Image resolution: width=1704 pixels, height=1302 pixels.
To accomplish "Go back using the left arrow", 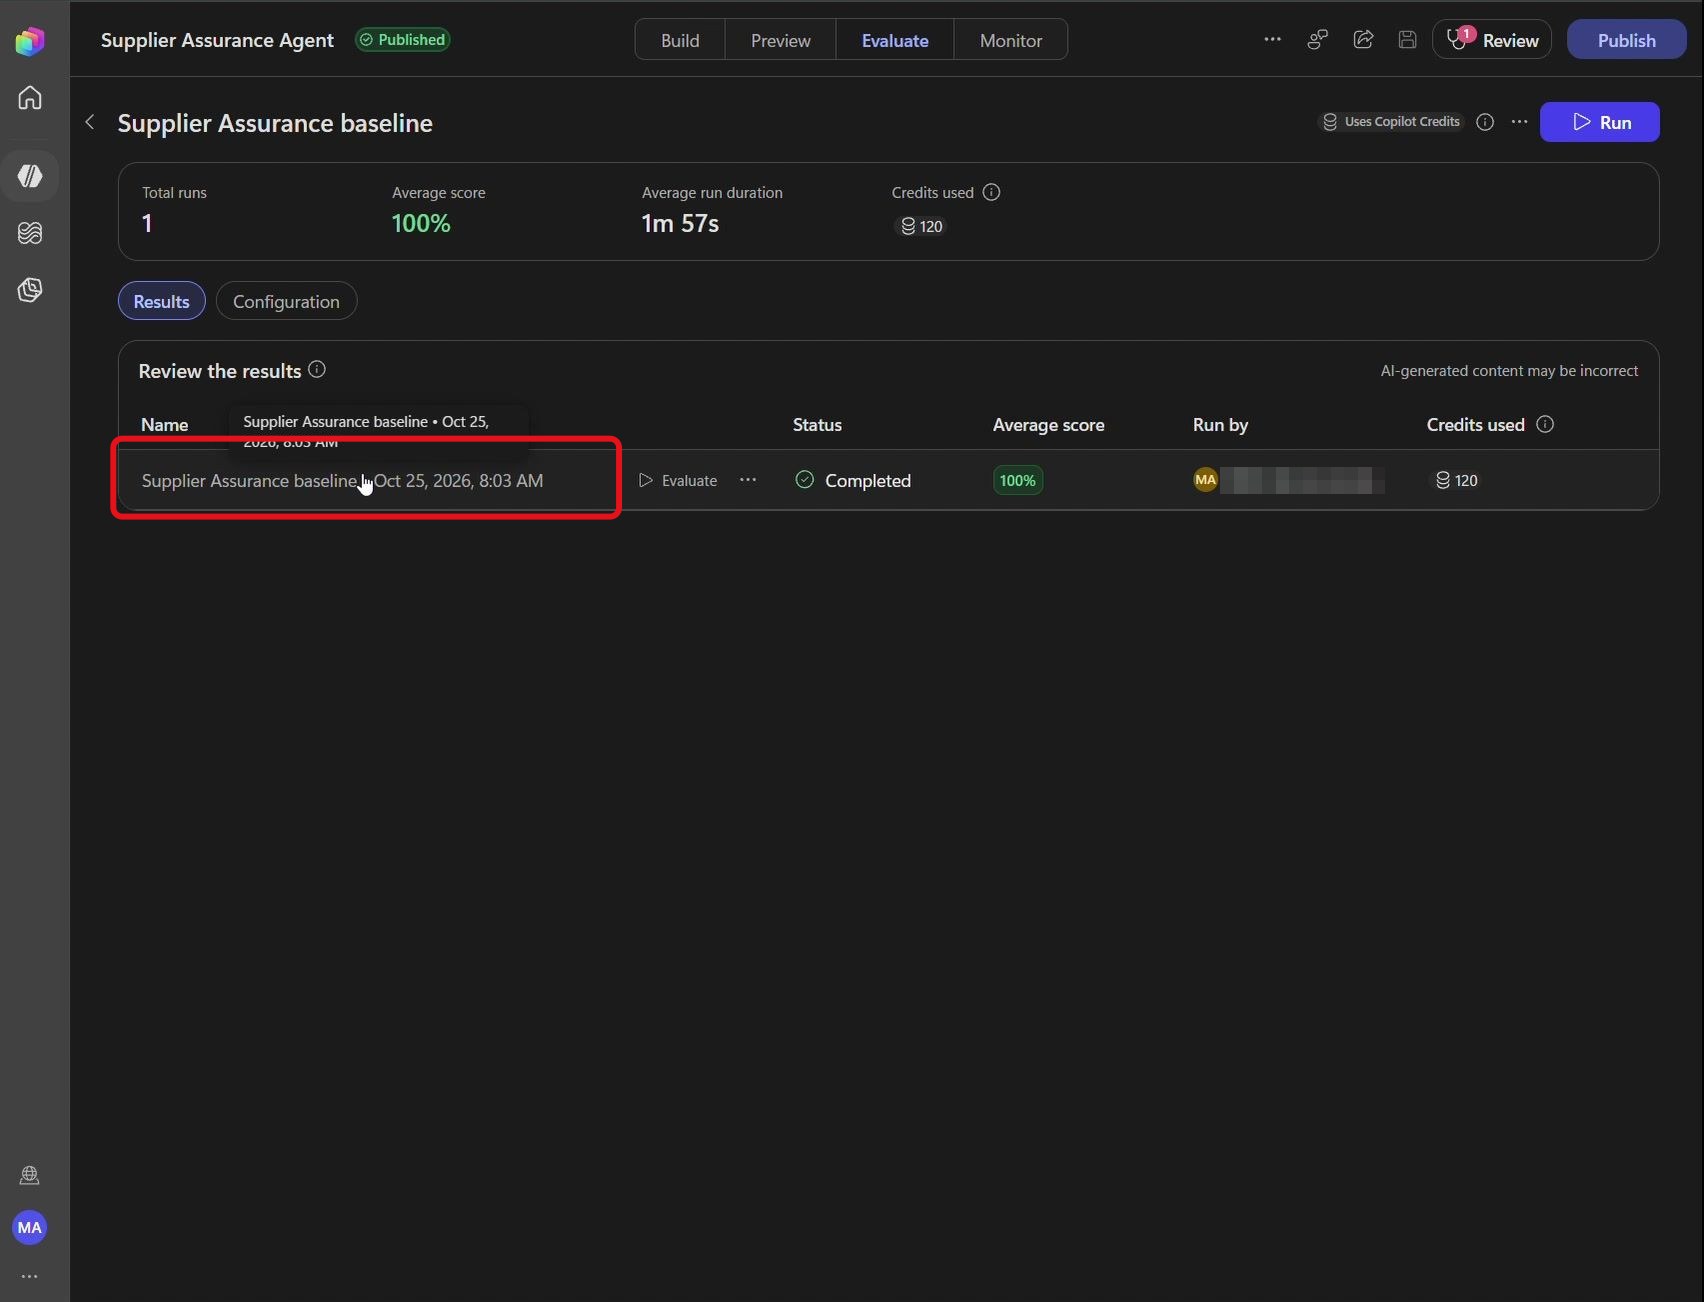I will pos(90,122).
